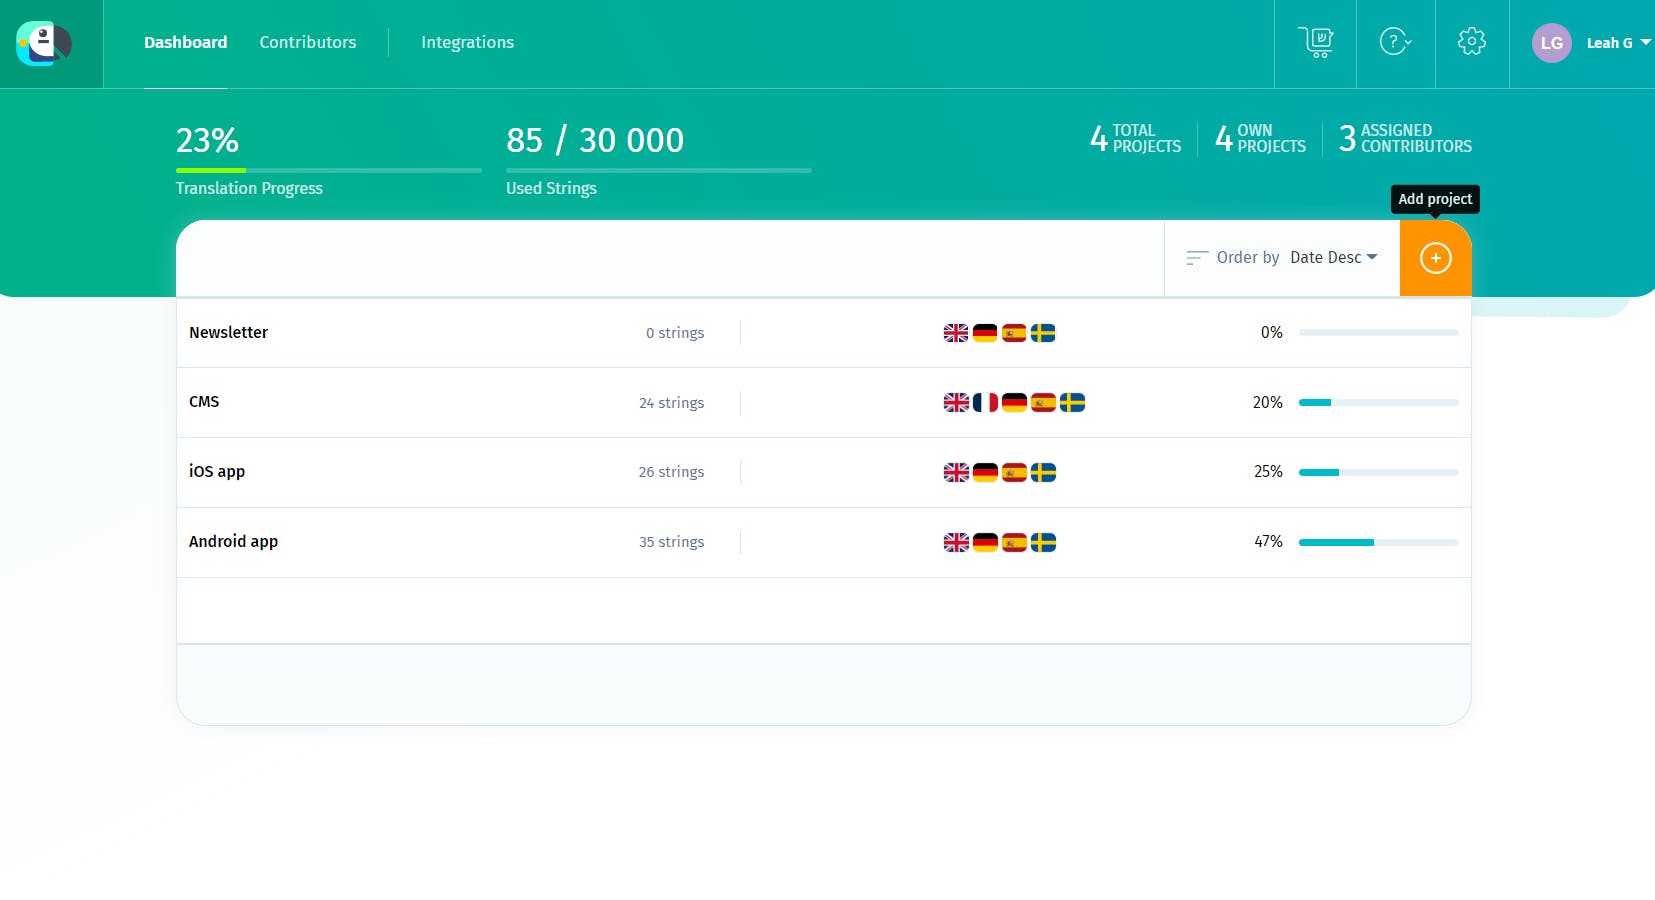Open the help question mark icon
The width and height of the screenshot is (1655, 900).
(1395, 42)
